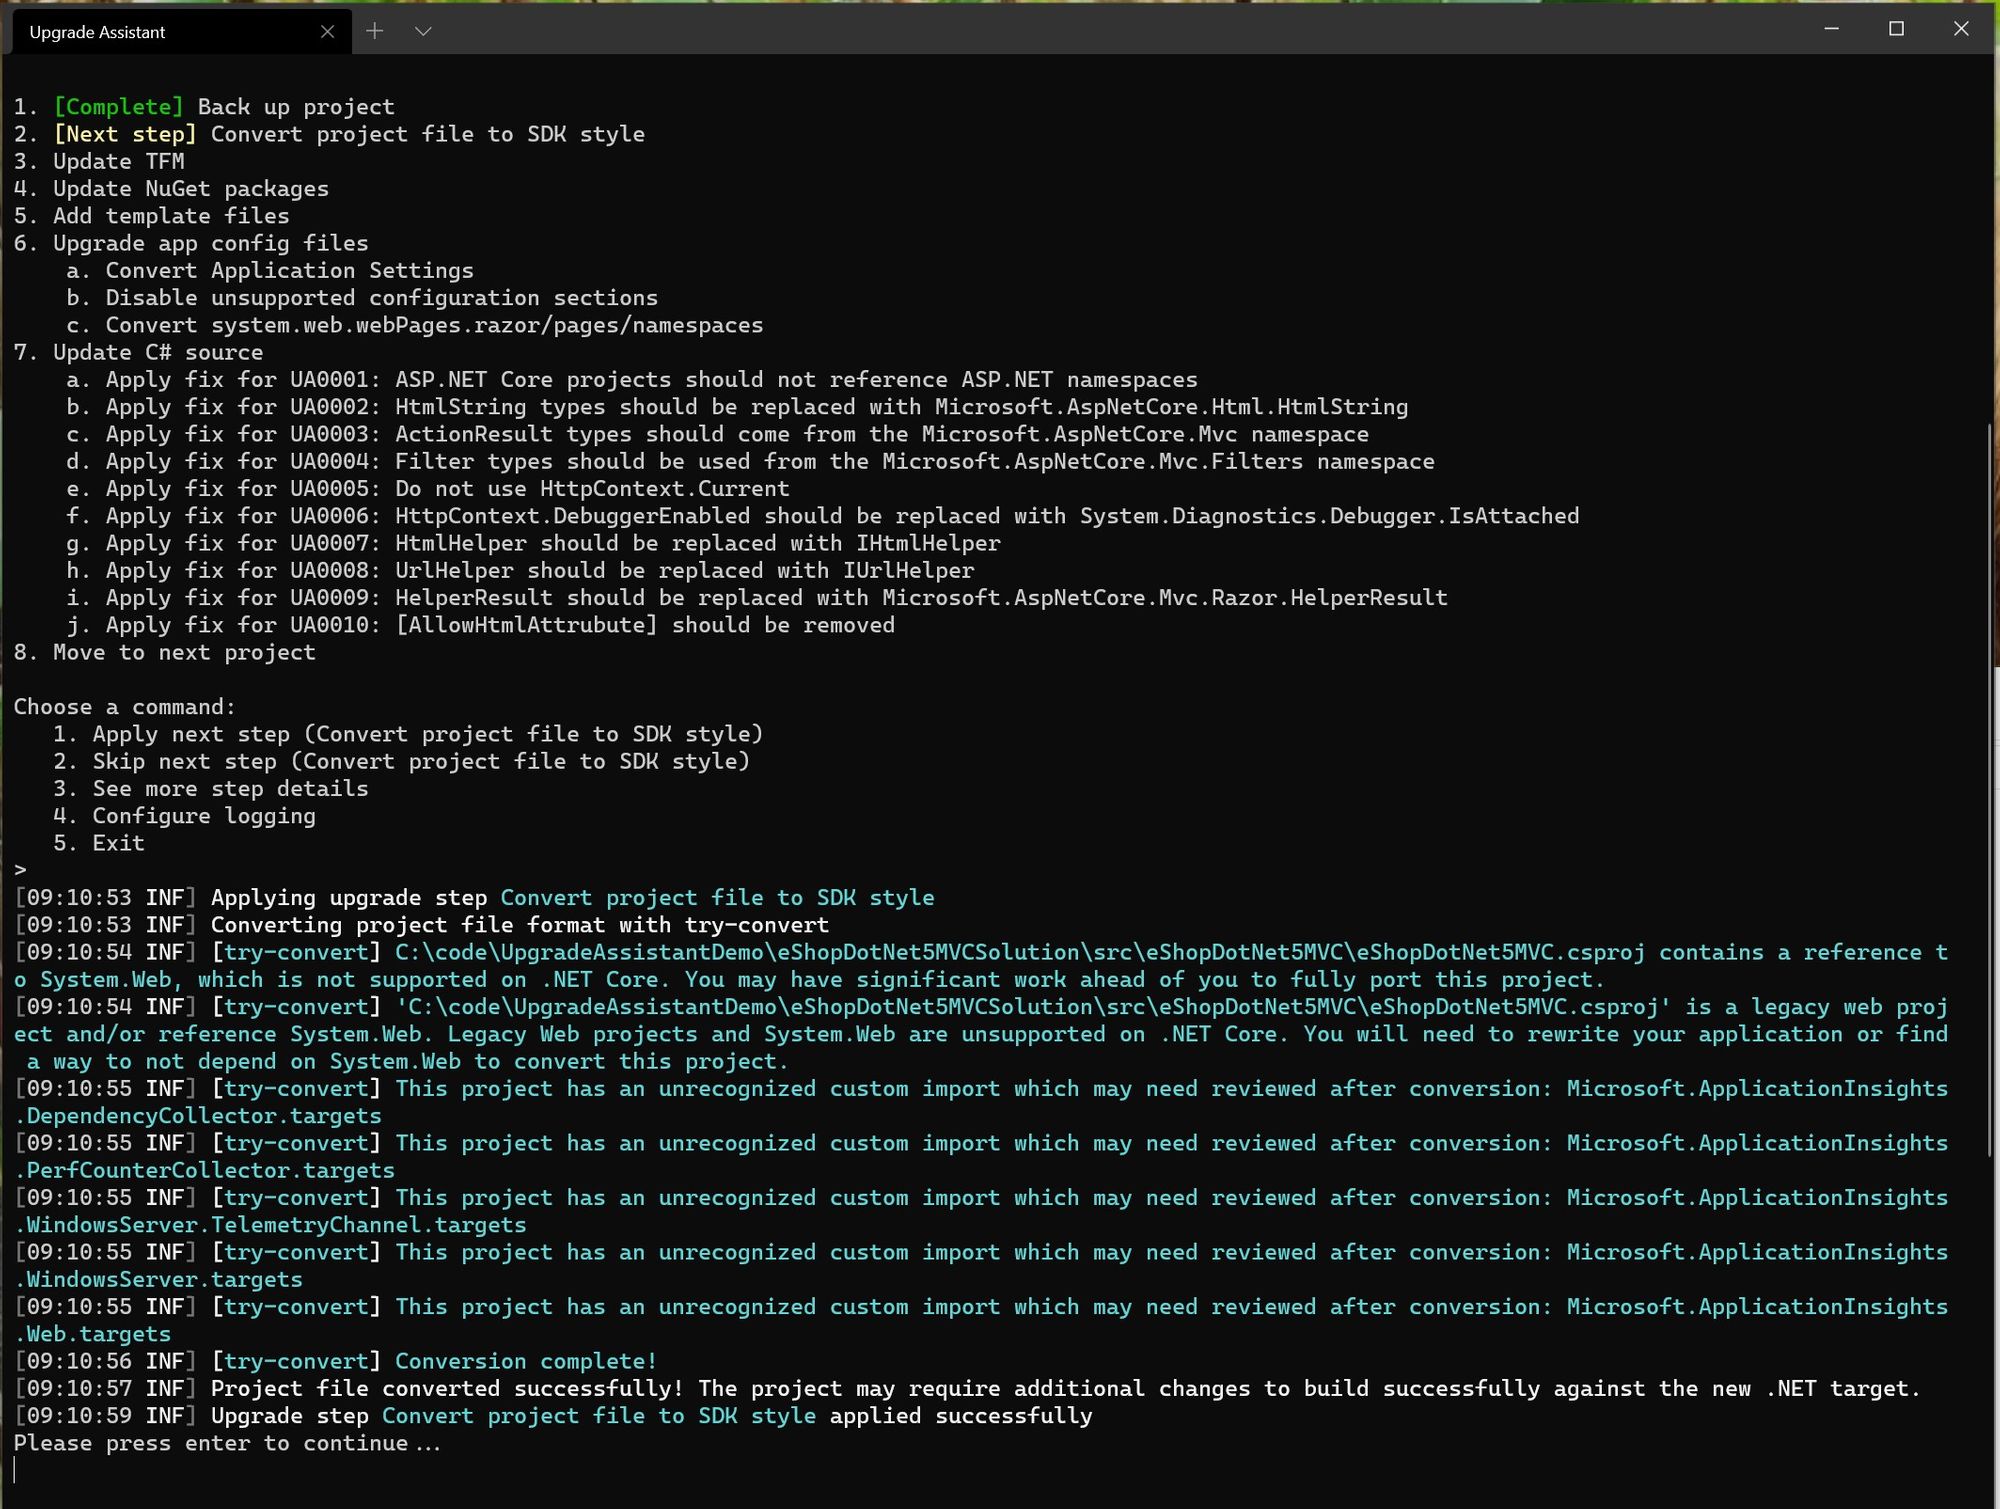Screen dimensions: 2000x1509
Task: Click the 'Conversion complete!' log message
Action: 525,1361
